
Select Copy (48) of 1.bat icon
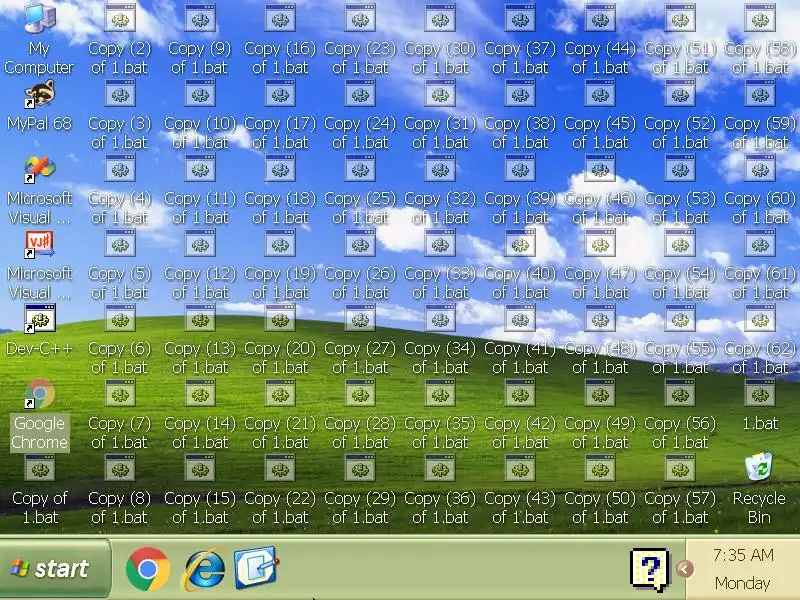(x=600, y=319)
